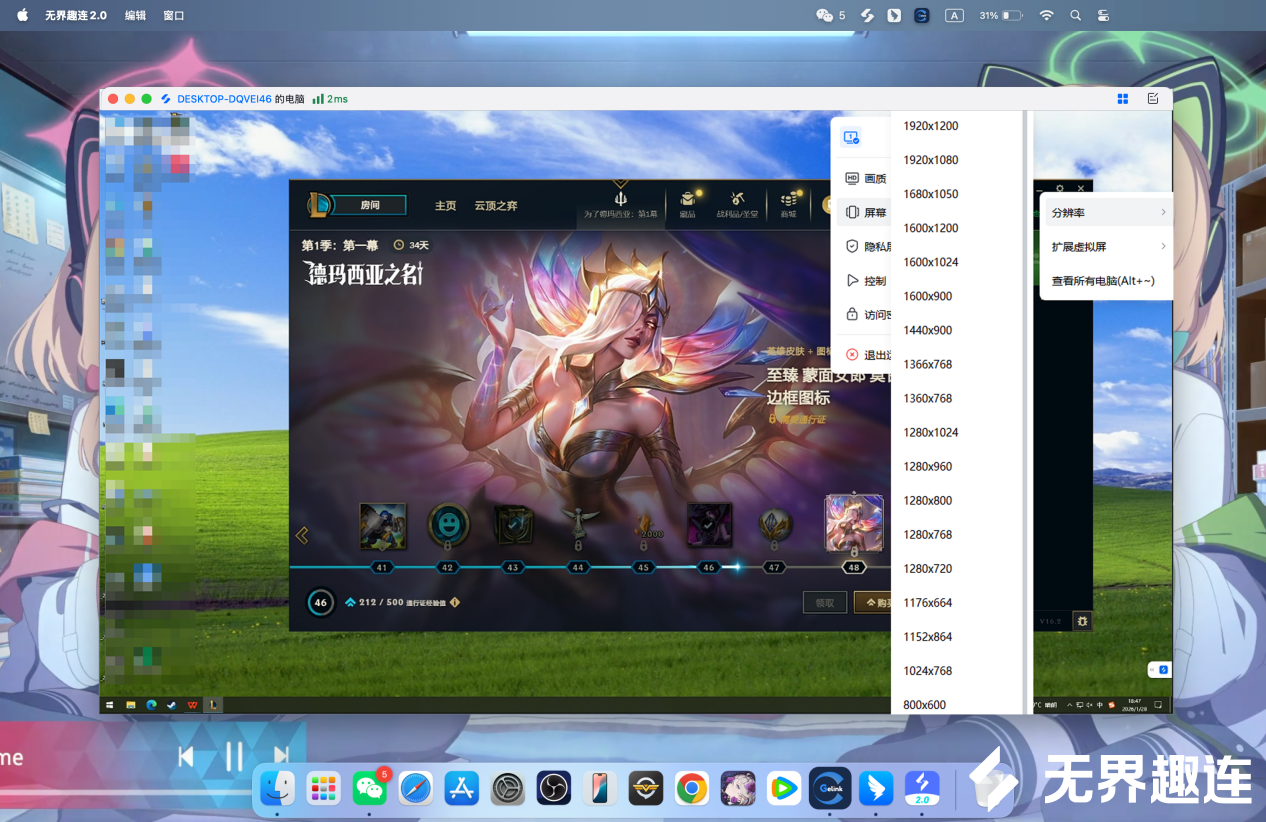Open OBS from the Dock
Viewport: 1266px width, 822px height.
coord(553,789)
